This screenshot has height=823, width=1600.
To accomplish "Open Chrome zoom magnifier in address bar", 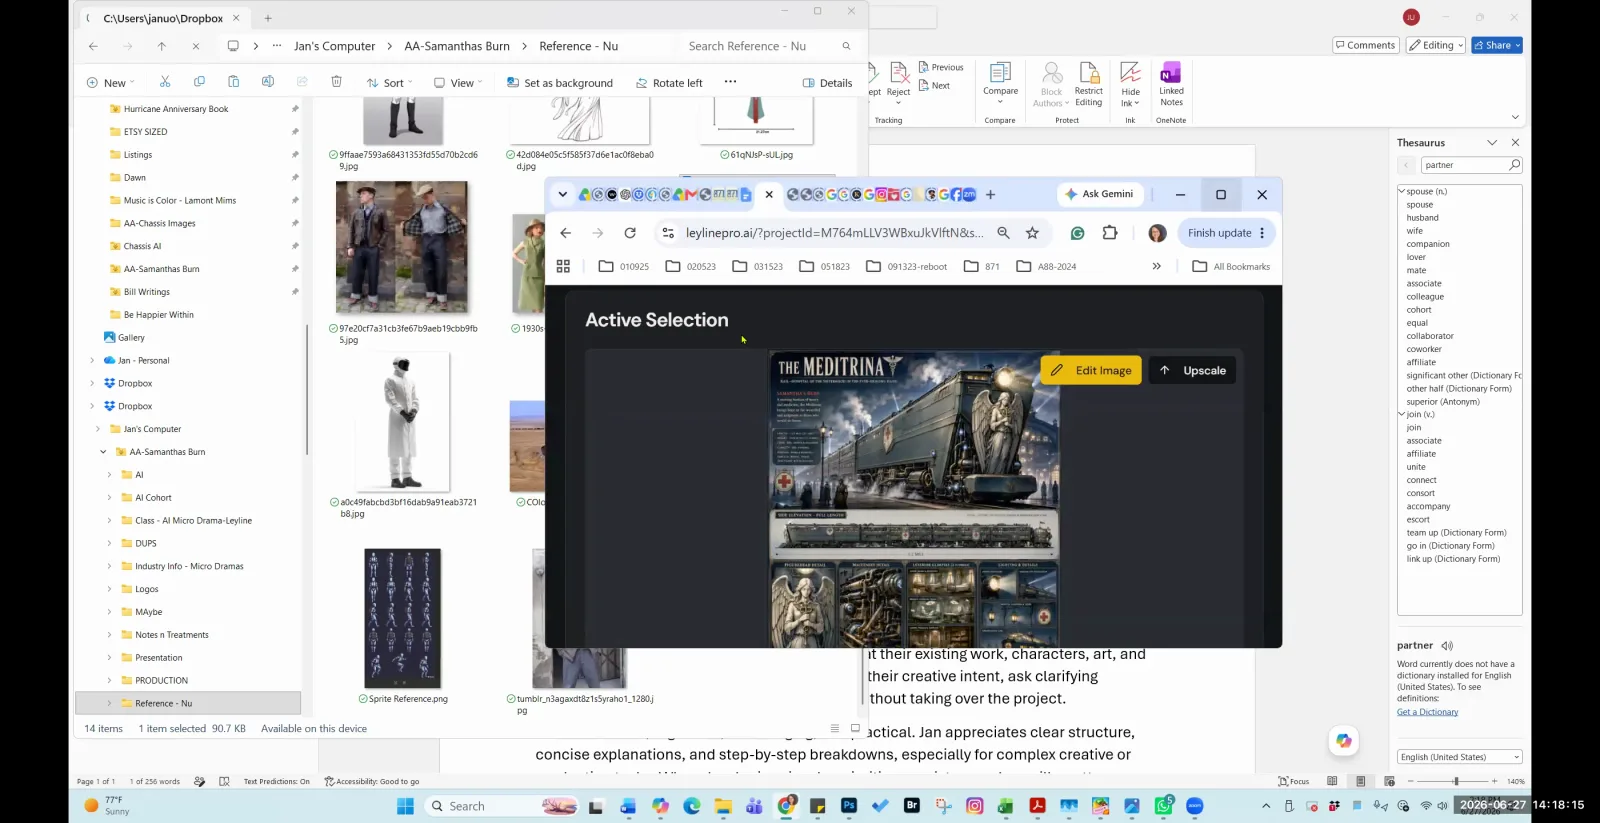I will (1003, 233).
